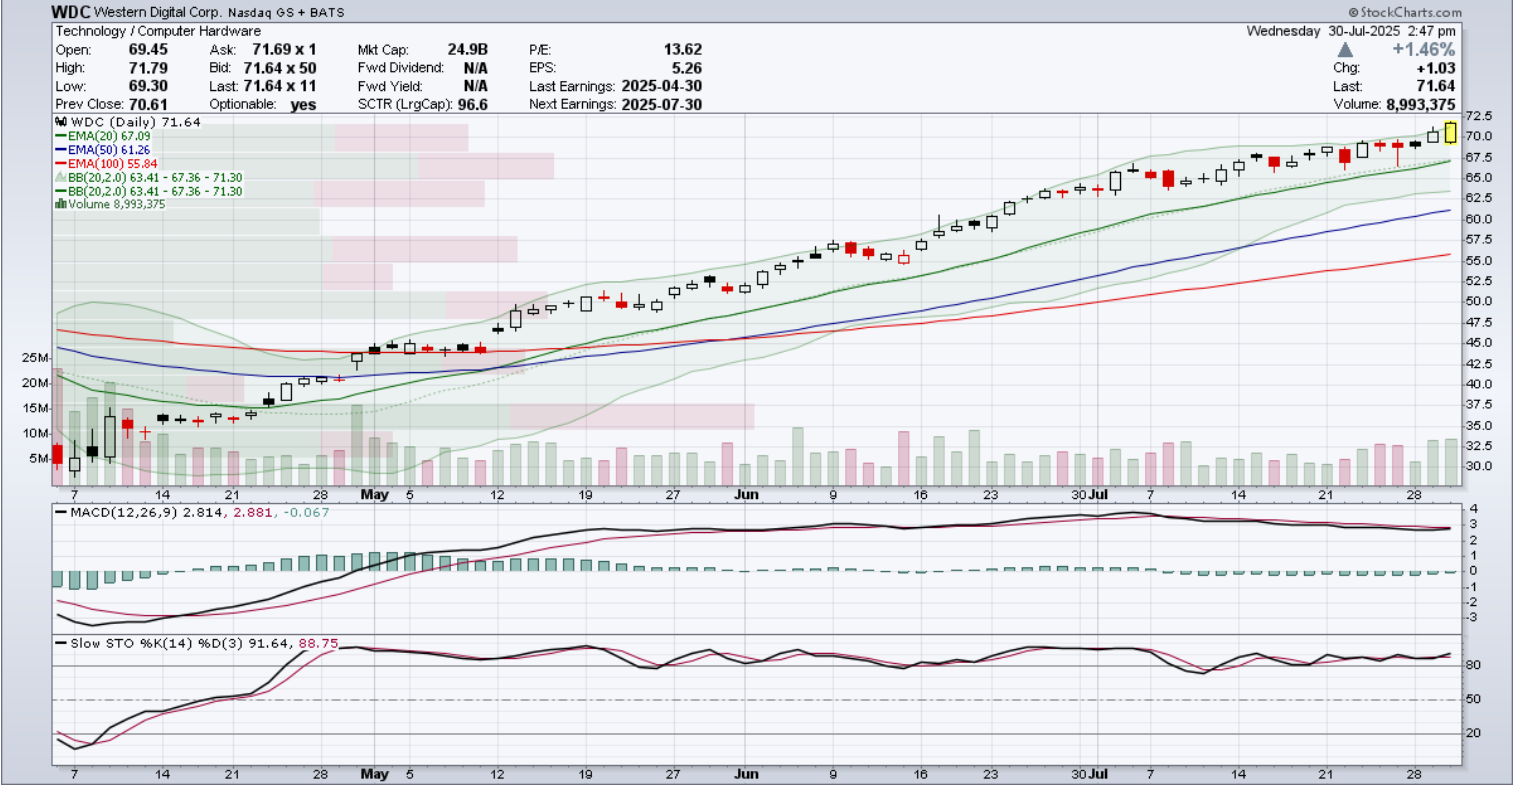Click the header Volume value 8,993,375
The image size is (1513, 785).
coord(1420,104)
